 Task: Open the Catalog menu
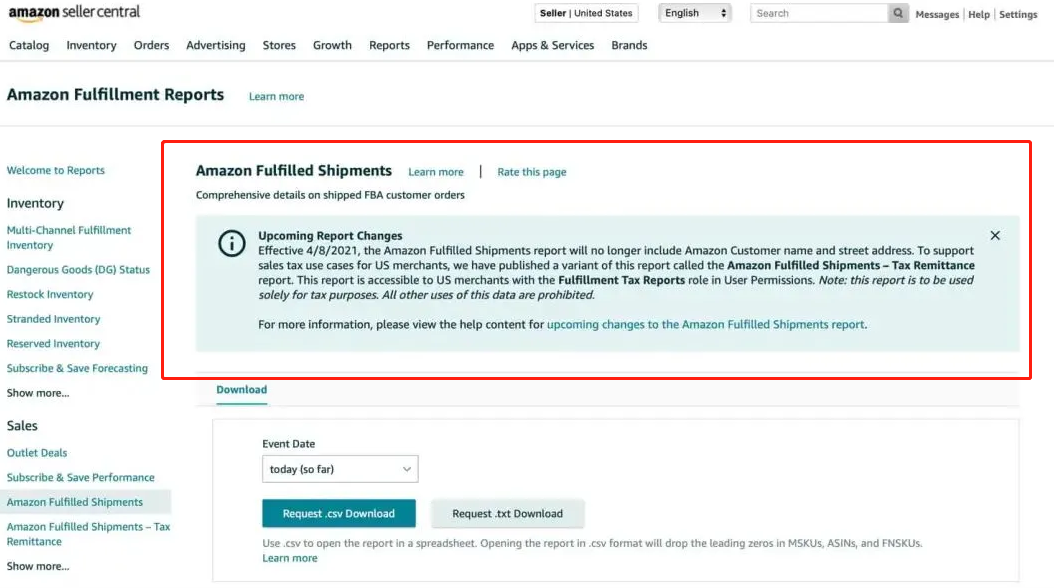(29, 45)
